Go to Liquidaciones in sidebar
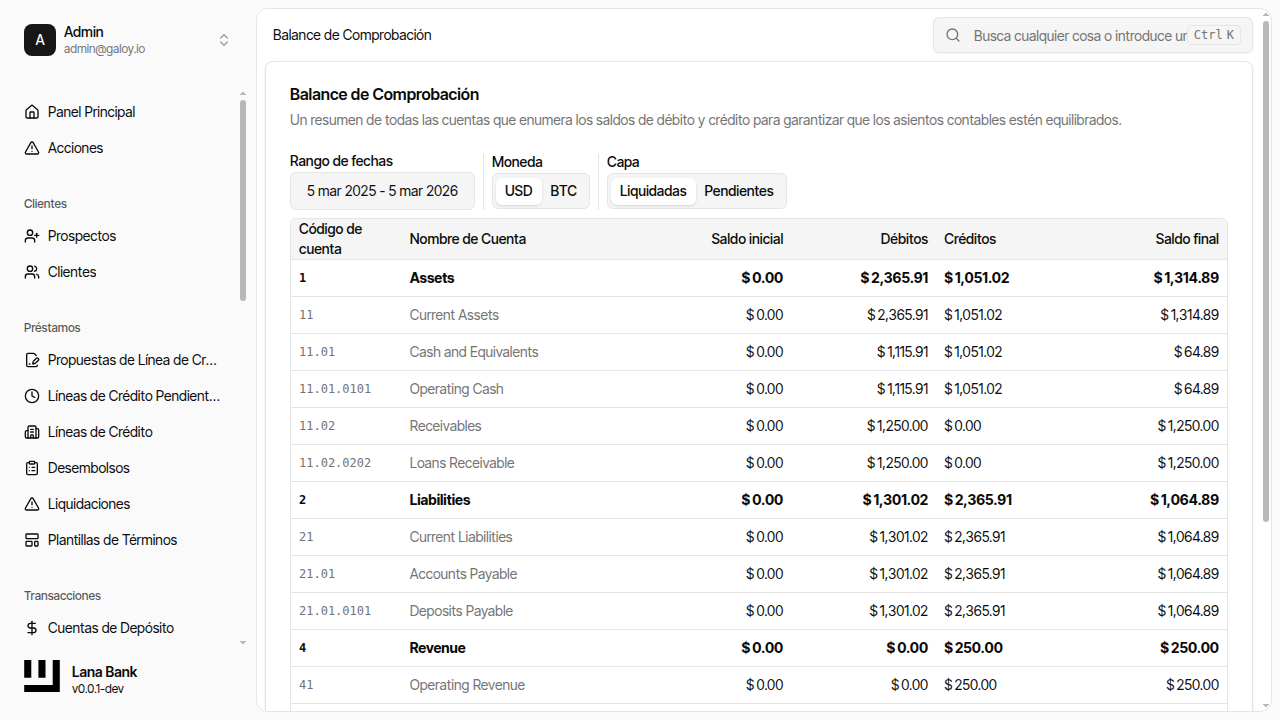 pyautogui.click(x=89, y=504)
